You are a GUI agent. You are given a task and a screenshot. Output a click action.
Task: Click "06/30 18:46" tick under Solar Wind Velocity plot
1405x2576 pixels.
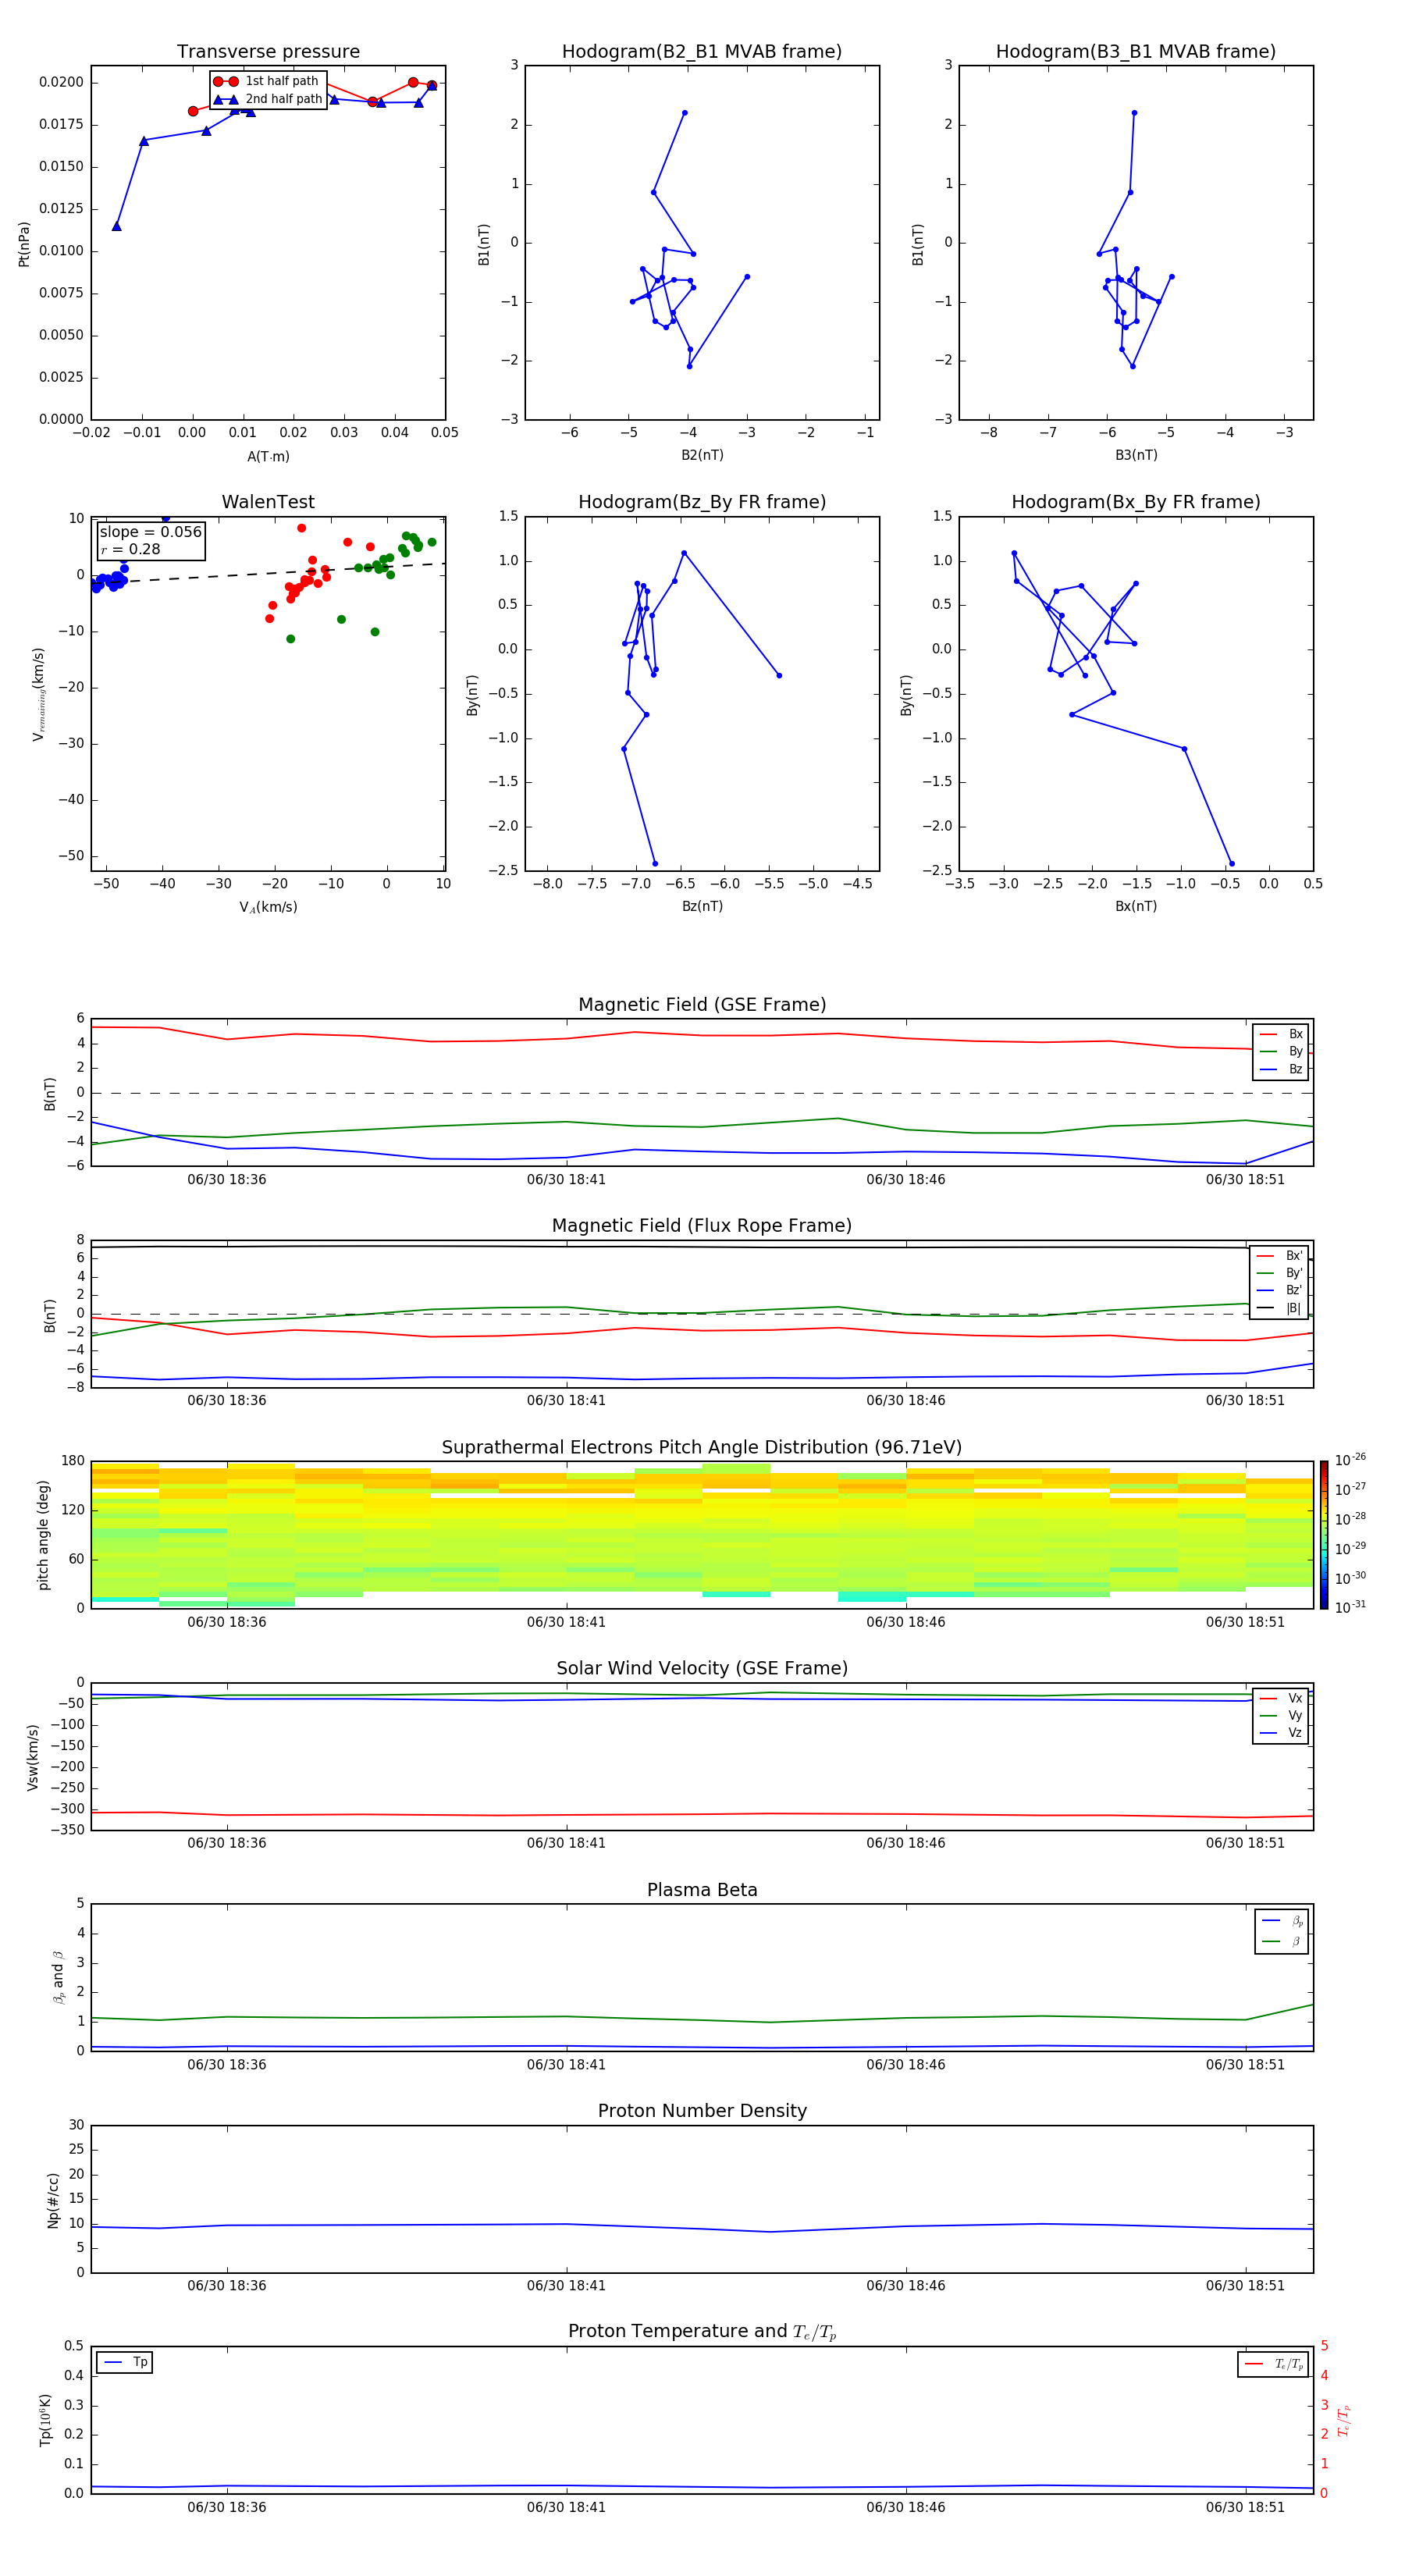tap(906, 1843)
